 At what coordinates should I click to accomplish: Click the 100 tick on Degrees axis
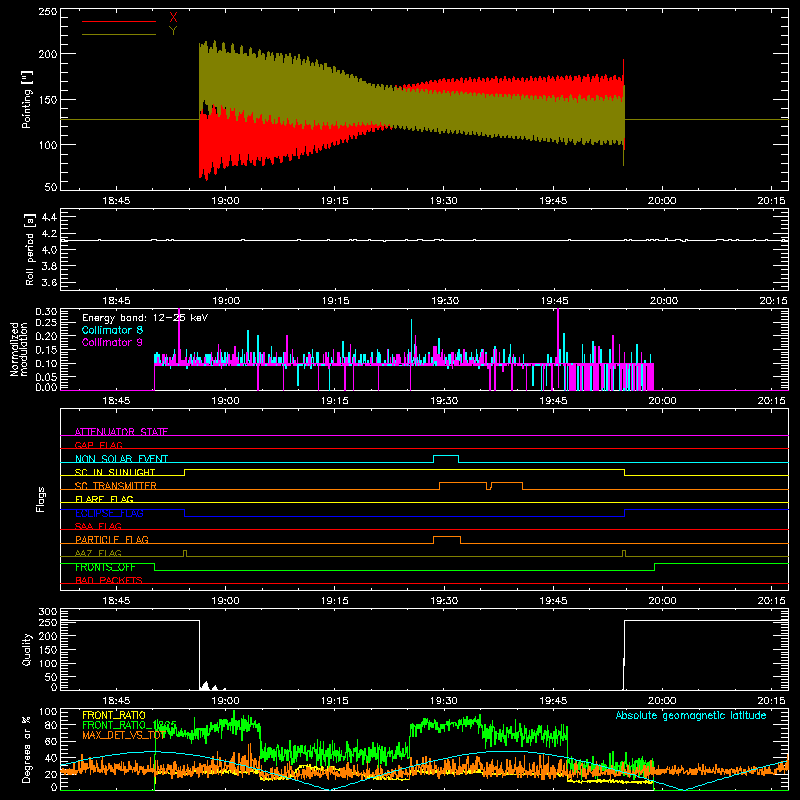[48, 712]
